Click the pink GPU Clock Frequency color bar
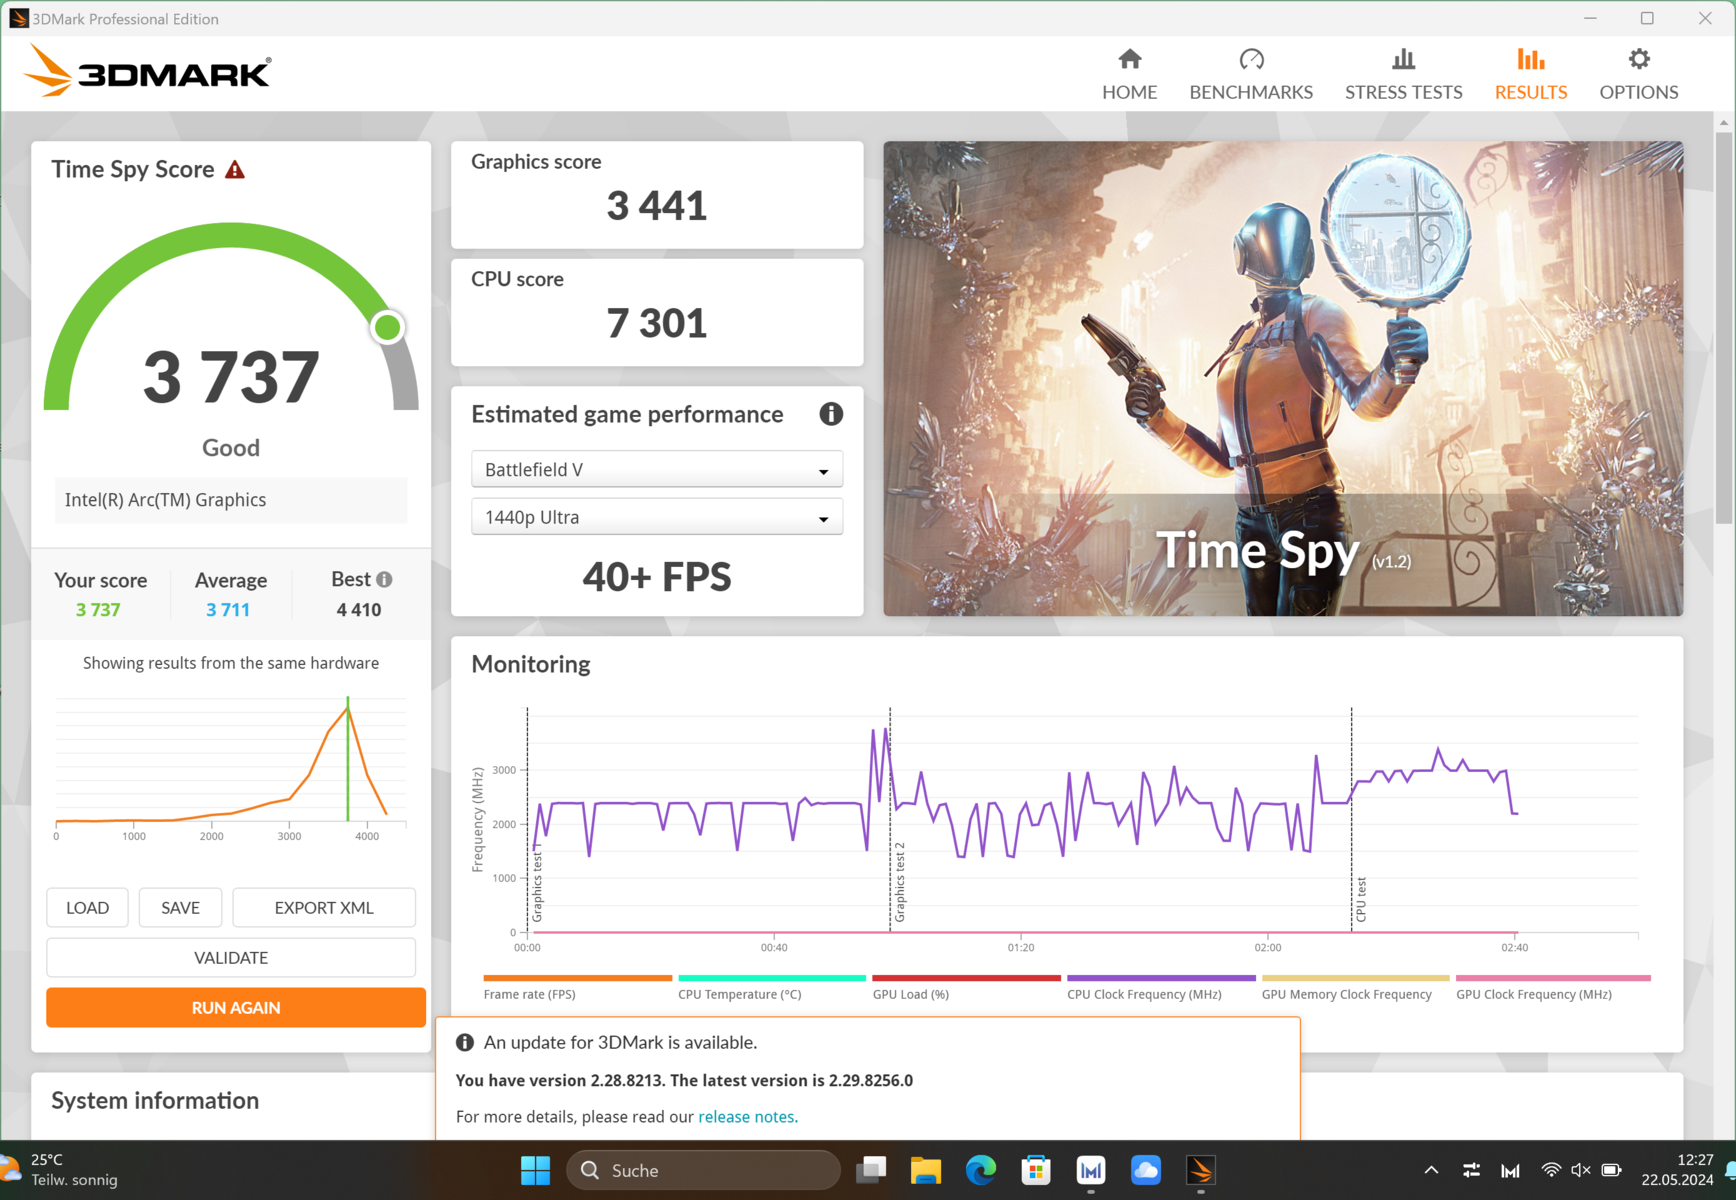The image size is (1736, 1200). point(1553,978)
